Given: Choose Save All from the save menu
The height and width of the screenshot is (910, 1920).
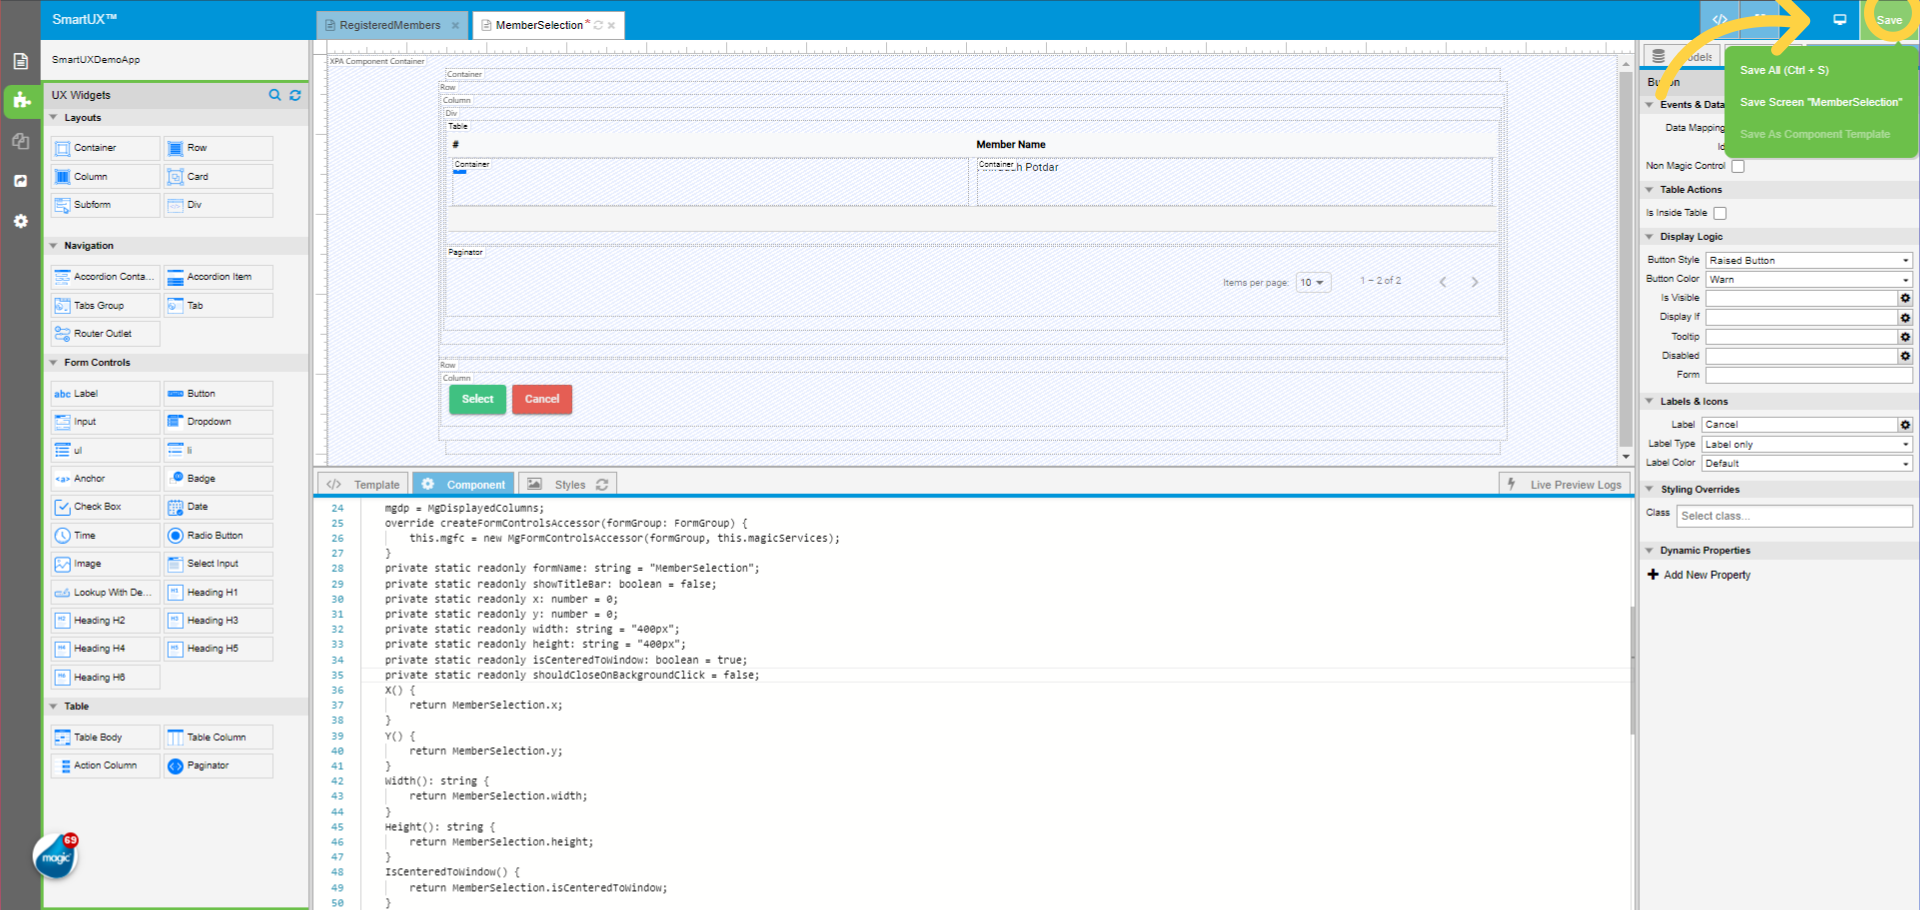Looking at the screenshot, I should [1784, 70].
